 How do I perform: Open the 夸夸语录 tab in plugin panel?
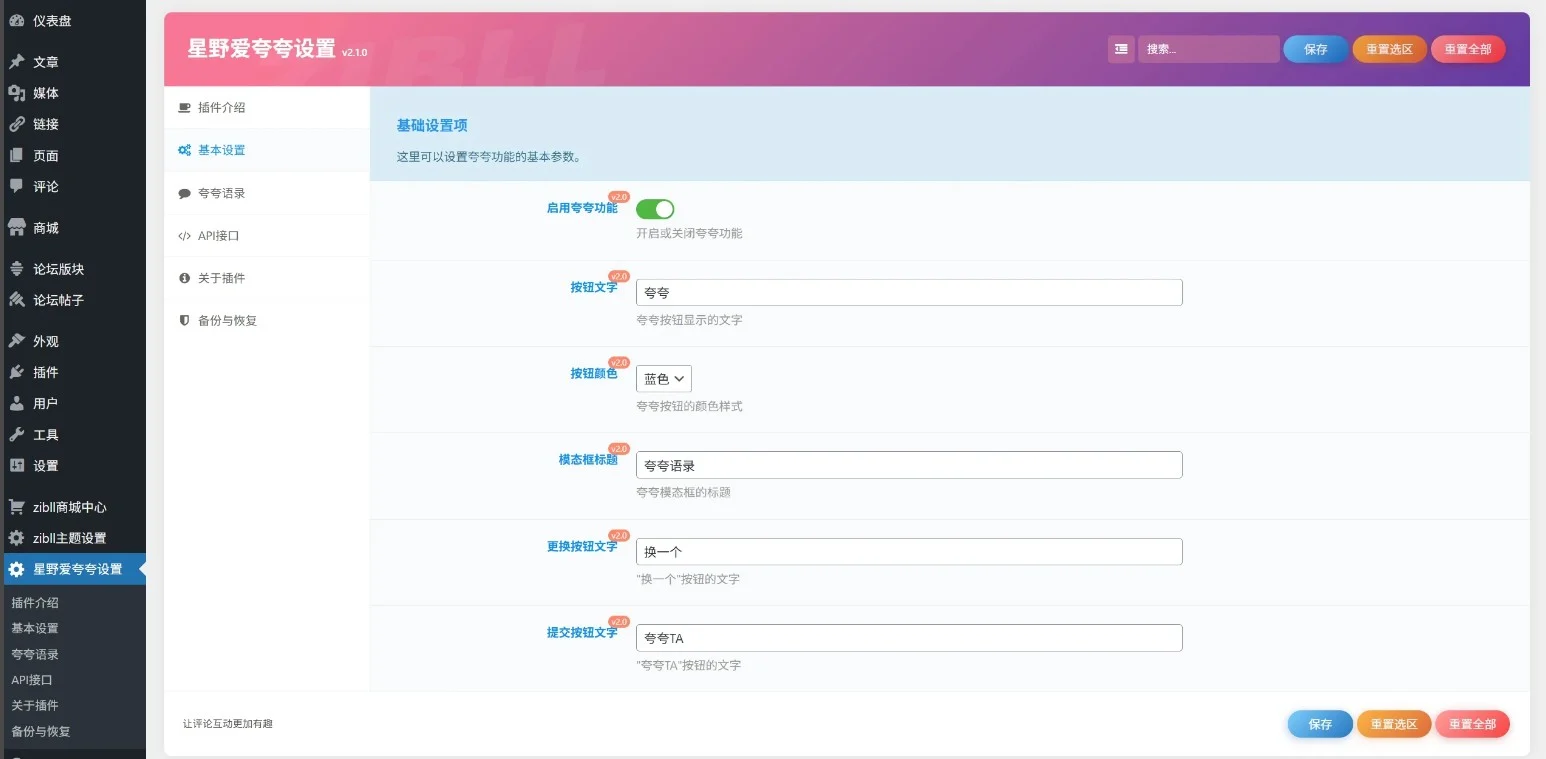pos(221,193)
